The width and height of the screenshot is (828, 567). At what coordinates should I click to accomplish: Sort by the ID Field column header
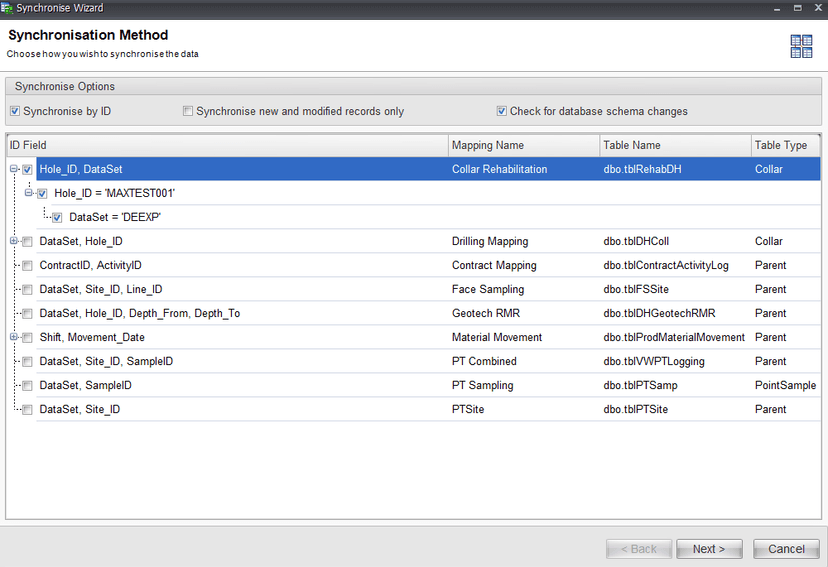point(227,145)
